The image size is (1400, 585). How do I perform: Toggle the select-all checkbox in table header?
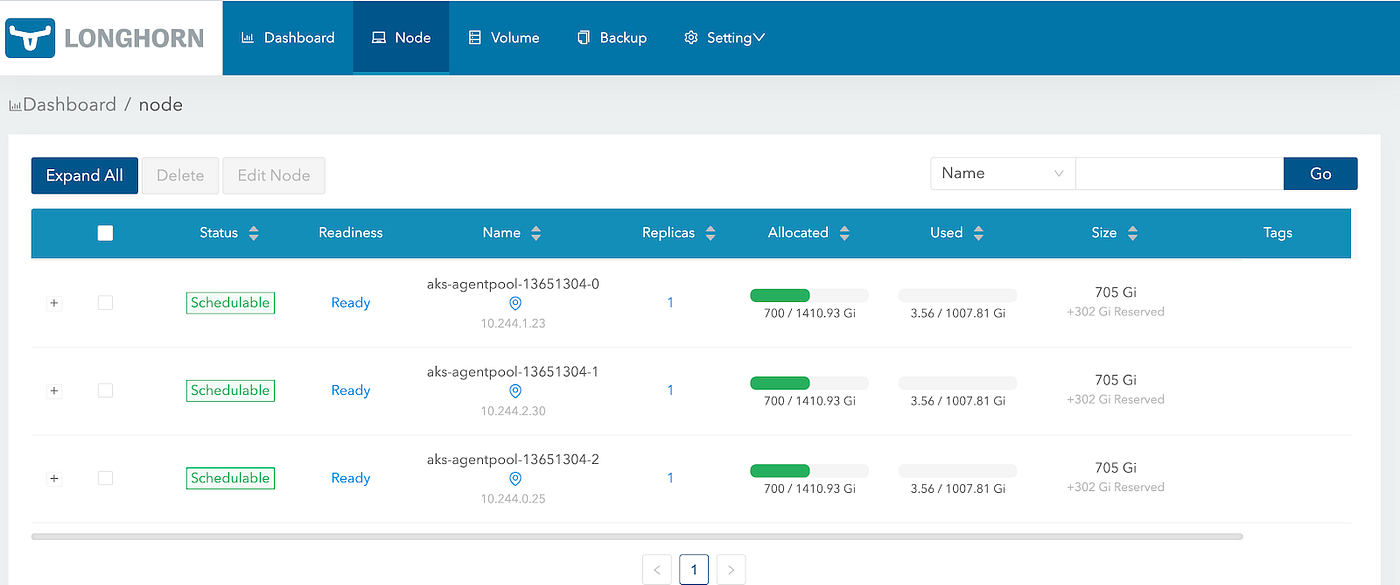(x=105, y=233)
